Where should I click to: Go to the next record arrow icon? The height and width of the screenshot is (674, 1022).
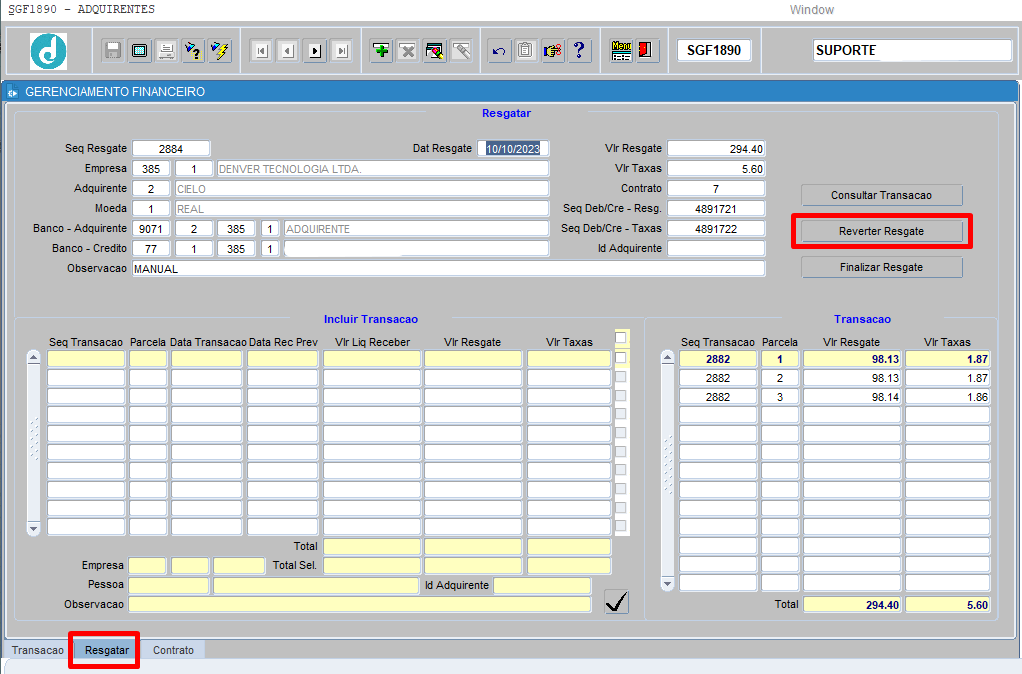[315, 51]
